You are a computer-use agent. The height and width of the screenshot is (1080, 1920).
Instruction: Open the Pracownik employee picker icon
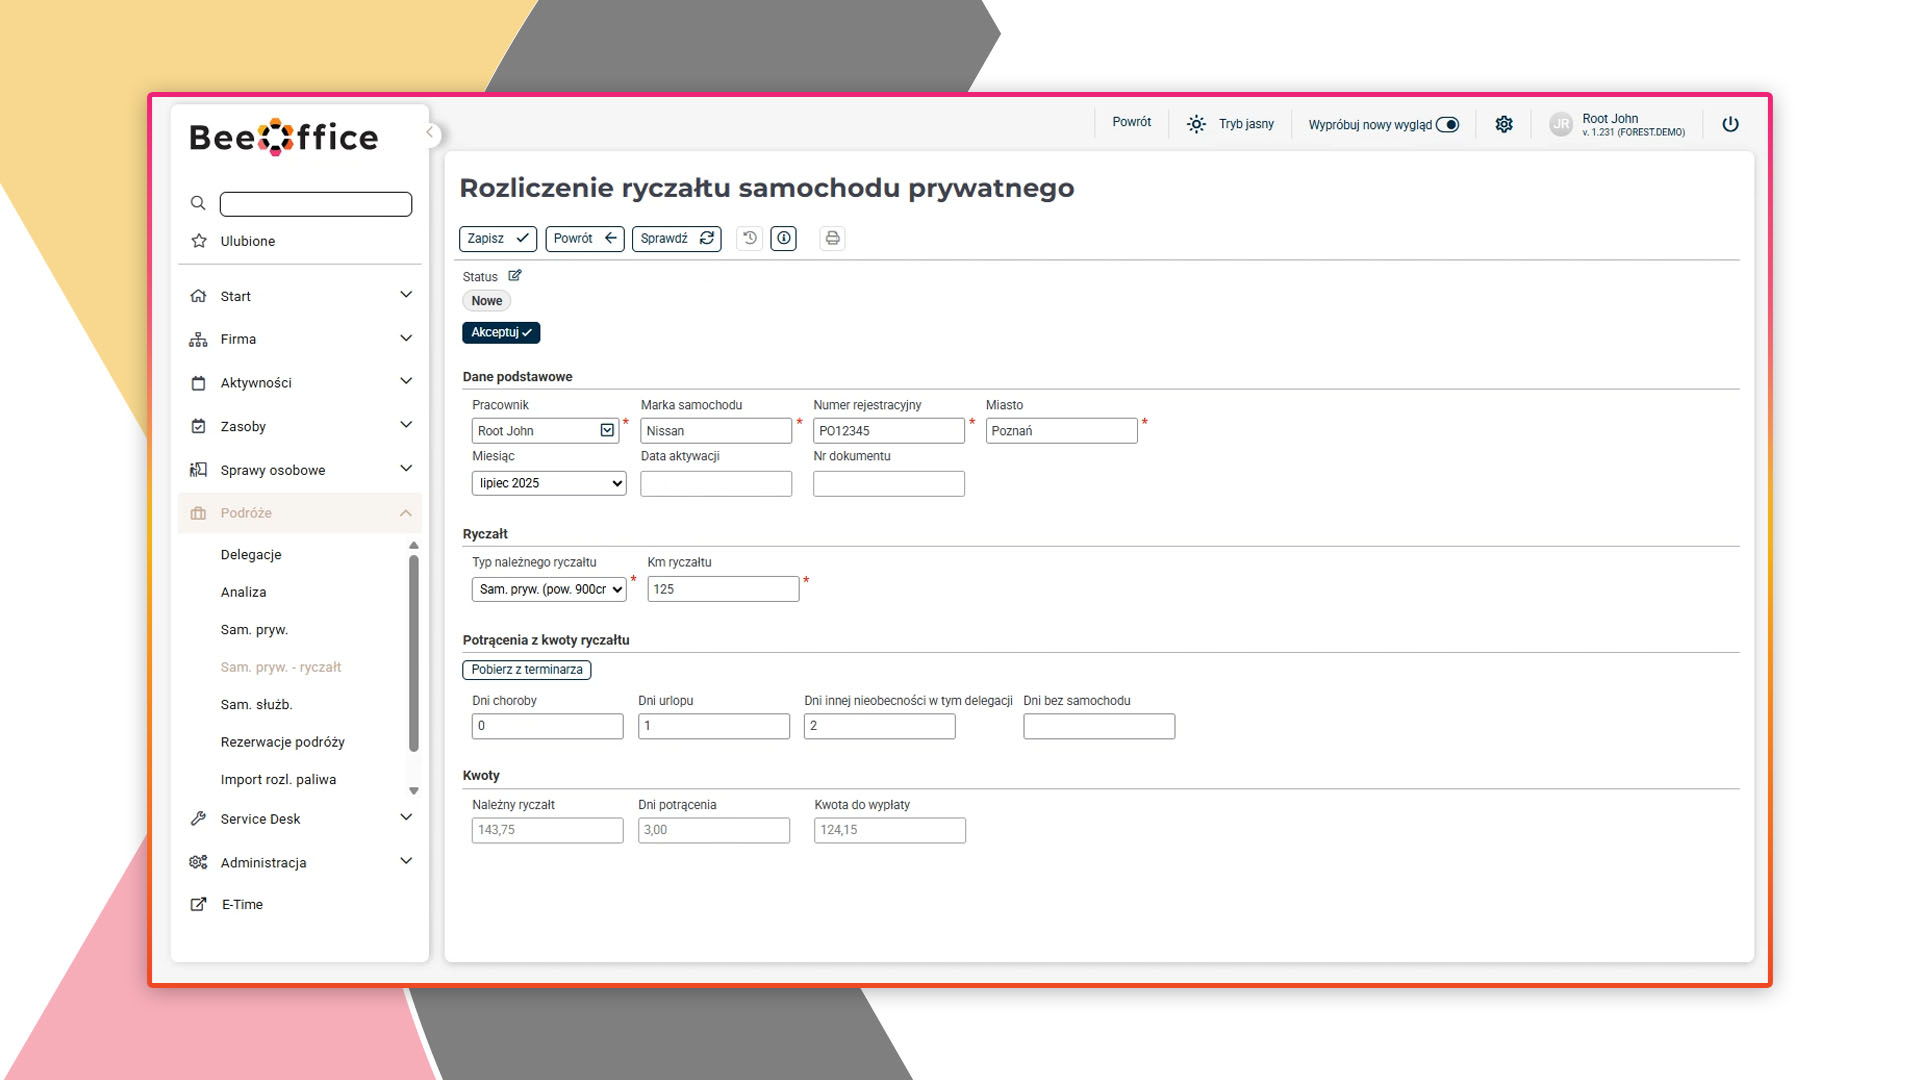click(607, 430)
